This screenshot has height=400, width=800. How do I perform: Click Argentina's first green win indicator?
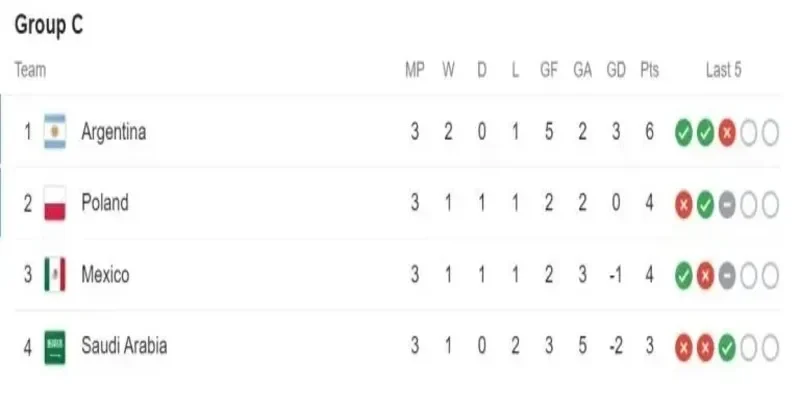pyautogui.click(x=684, y=132)
